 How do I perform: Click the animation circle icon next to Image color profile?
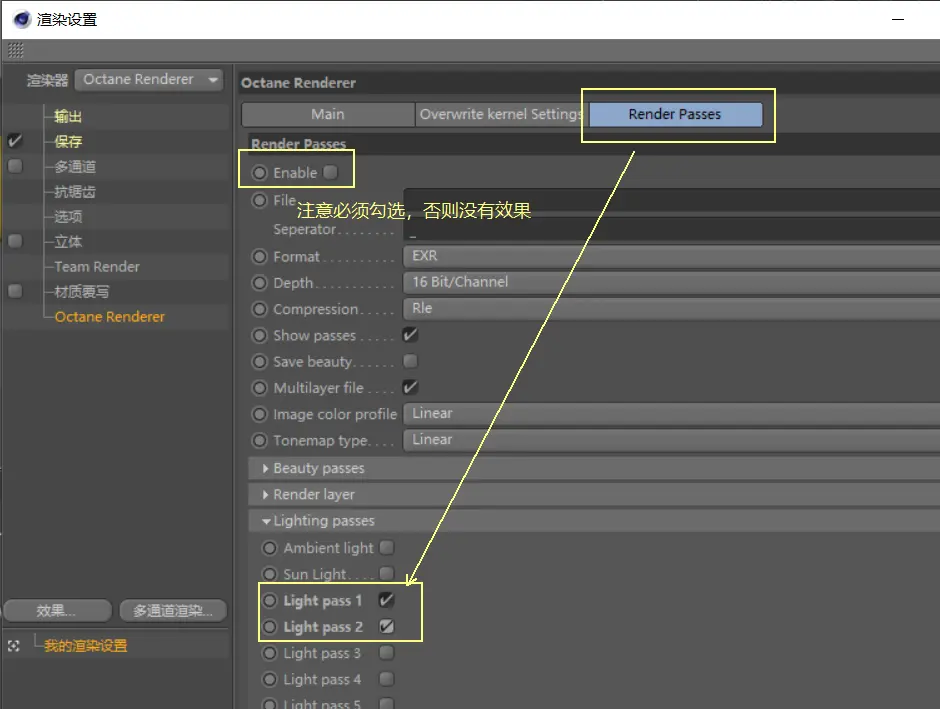(259, 414)
